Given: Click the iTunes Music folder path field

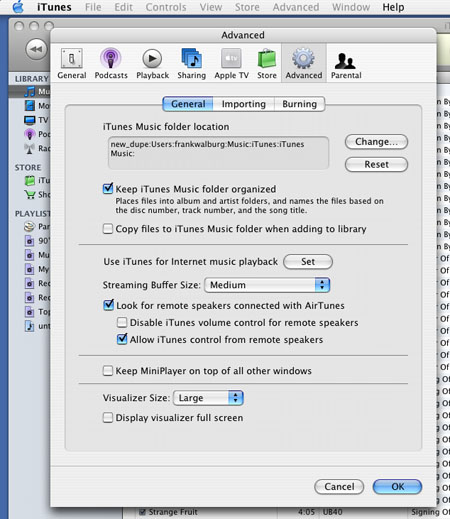Looking at the screenshot, I should (218, 153).
